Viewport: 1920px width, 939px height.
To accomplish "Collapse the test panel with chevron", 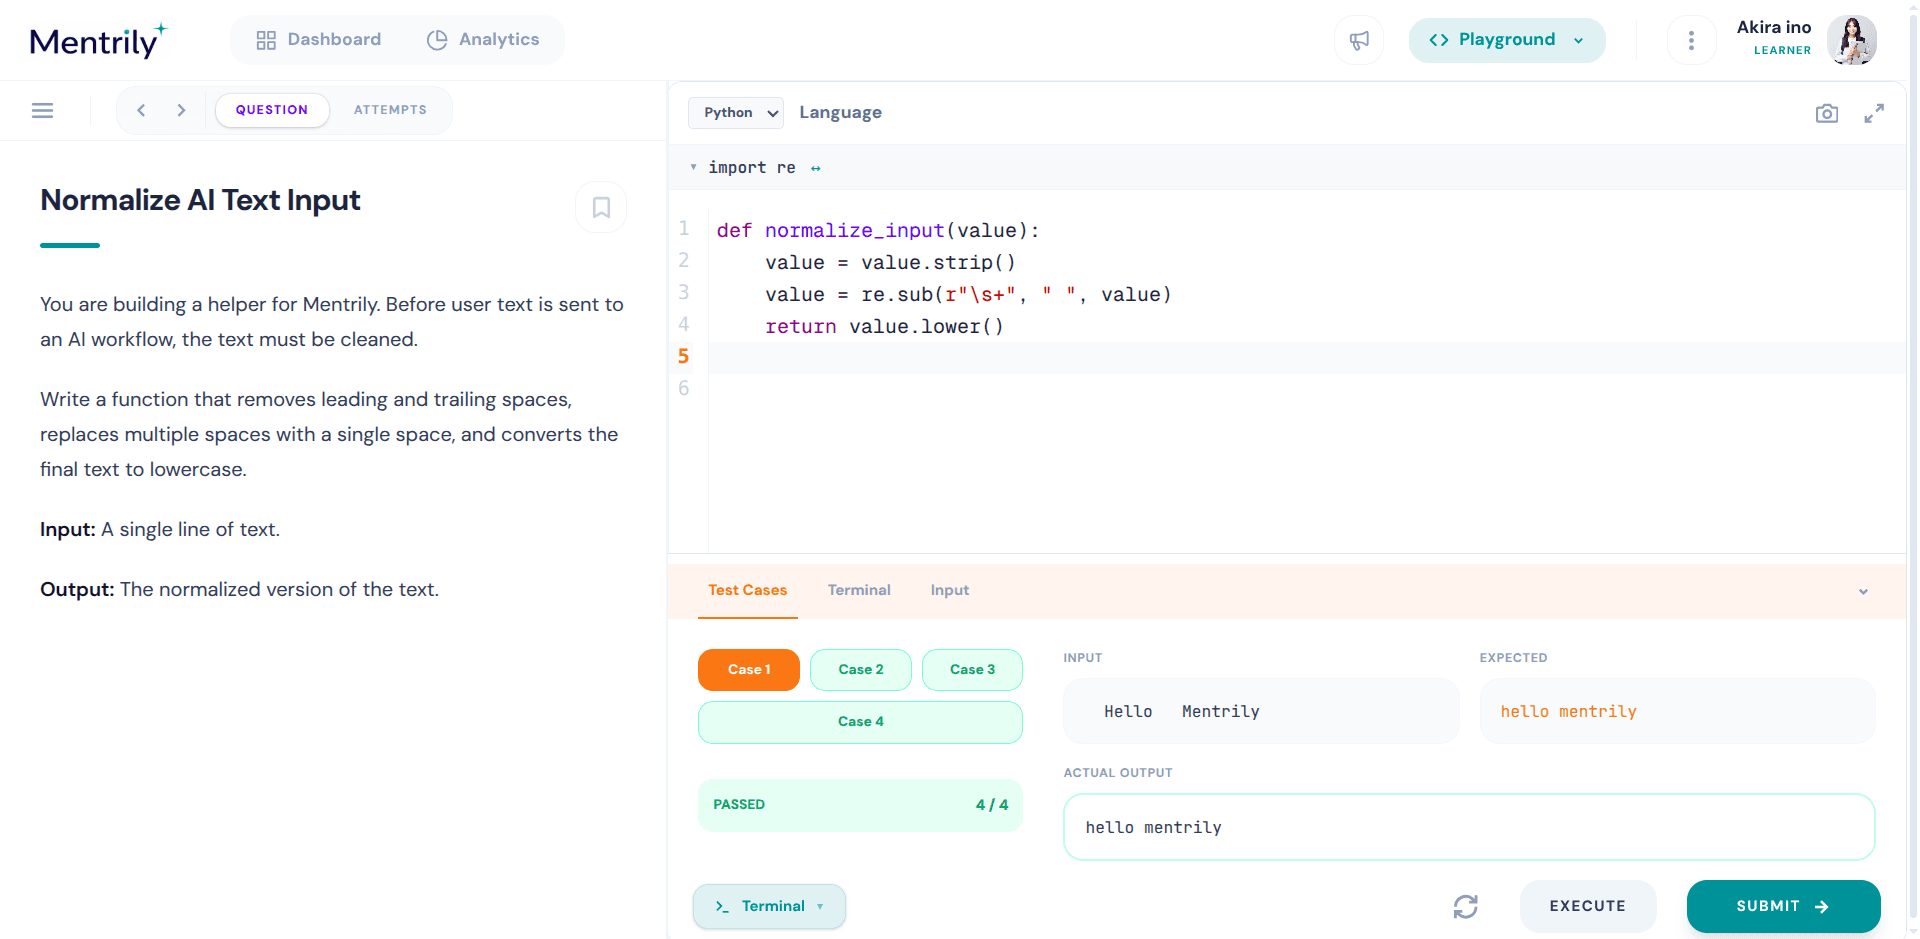I will tap(1863, 591).
